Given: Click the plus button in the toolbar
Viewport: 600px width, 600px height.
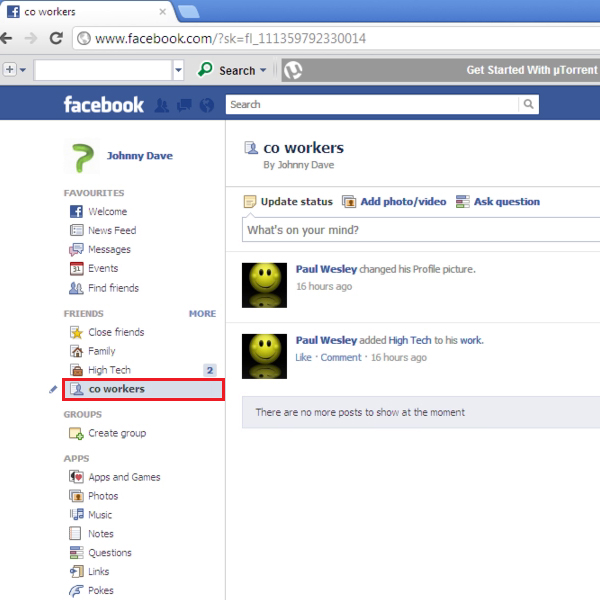Looking at the screenshot, I should 10,70.
